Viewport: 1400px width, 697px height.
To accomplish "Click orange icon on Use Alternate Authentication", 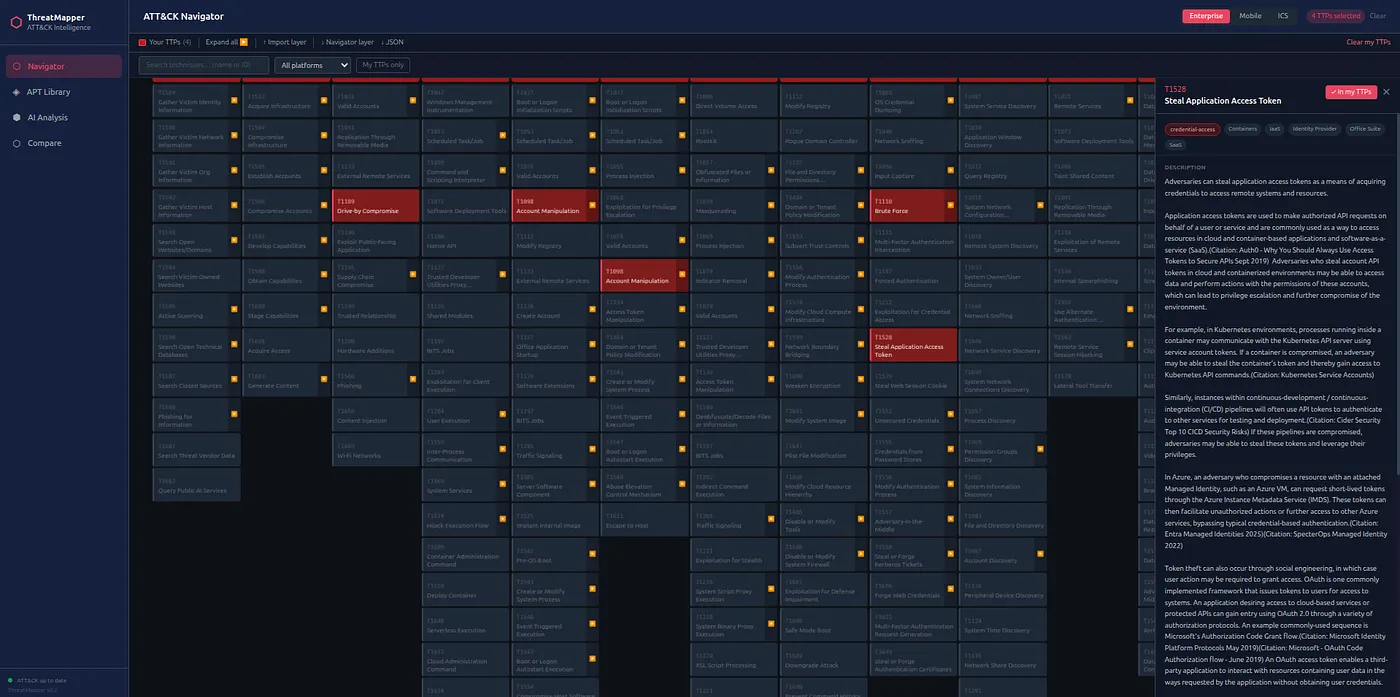I will (1128, 311).
